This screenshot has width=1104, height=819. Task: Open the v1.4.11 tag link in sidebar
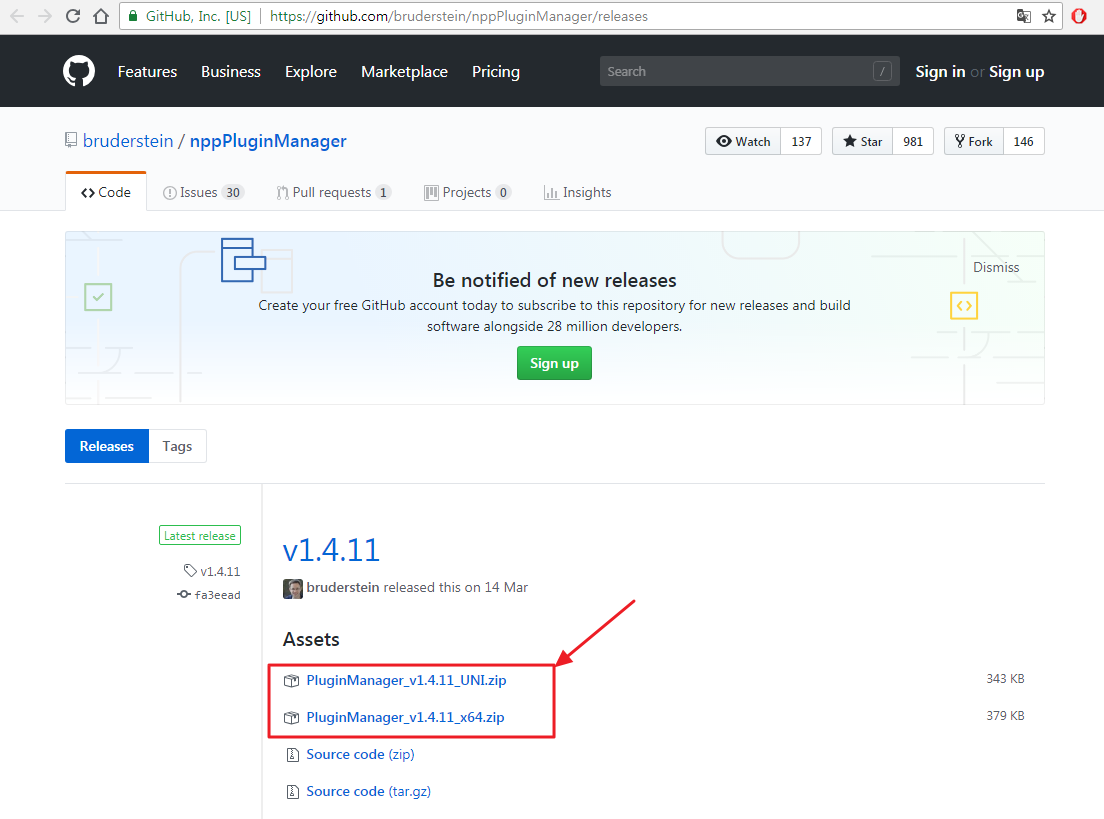tap(220, 571)
